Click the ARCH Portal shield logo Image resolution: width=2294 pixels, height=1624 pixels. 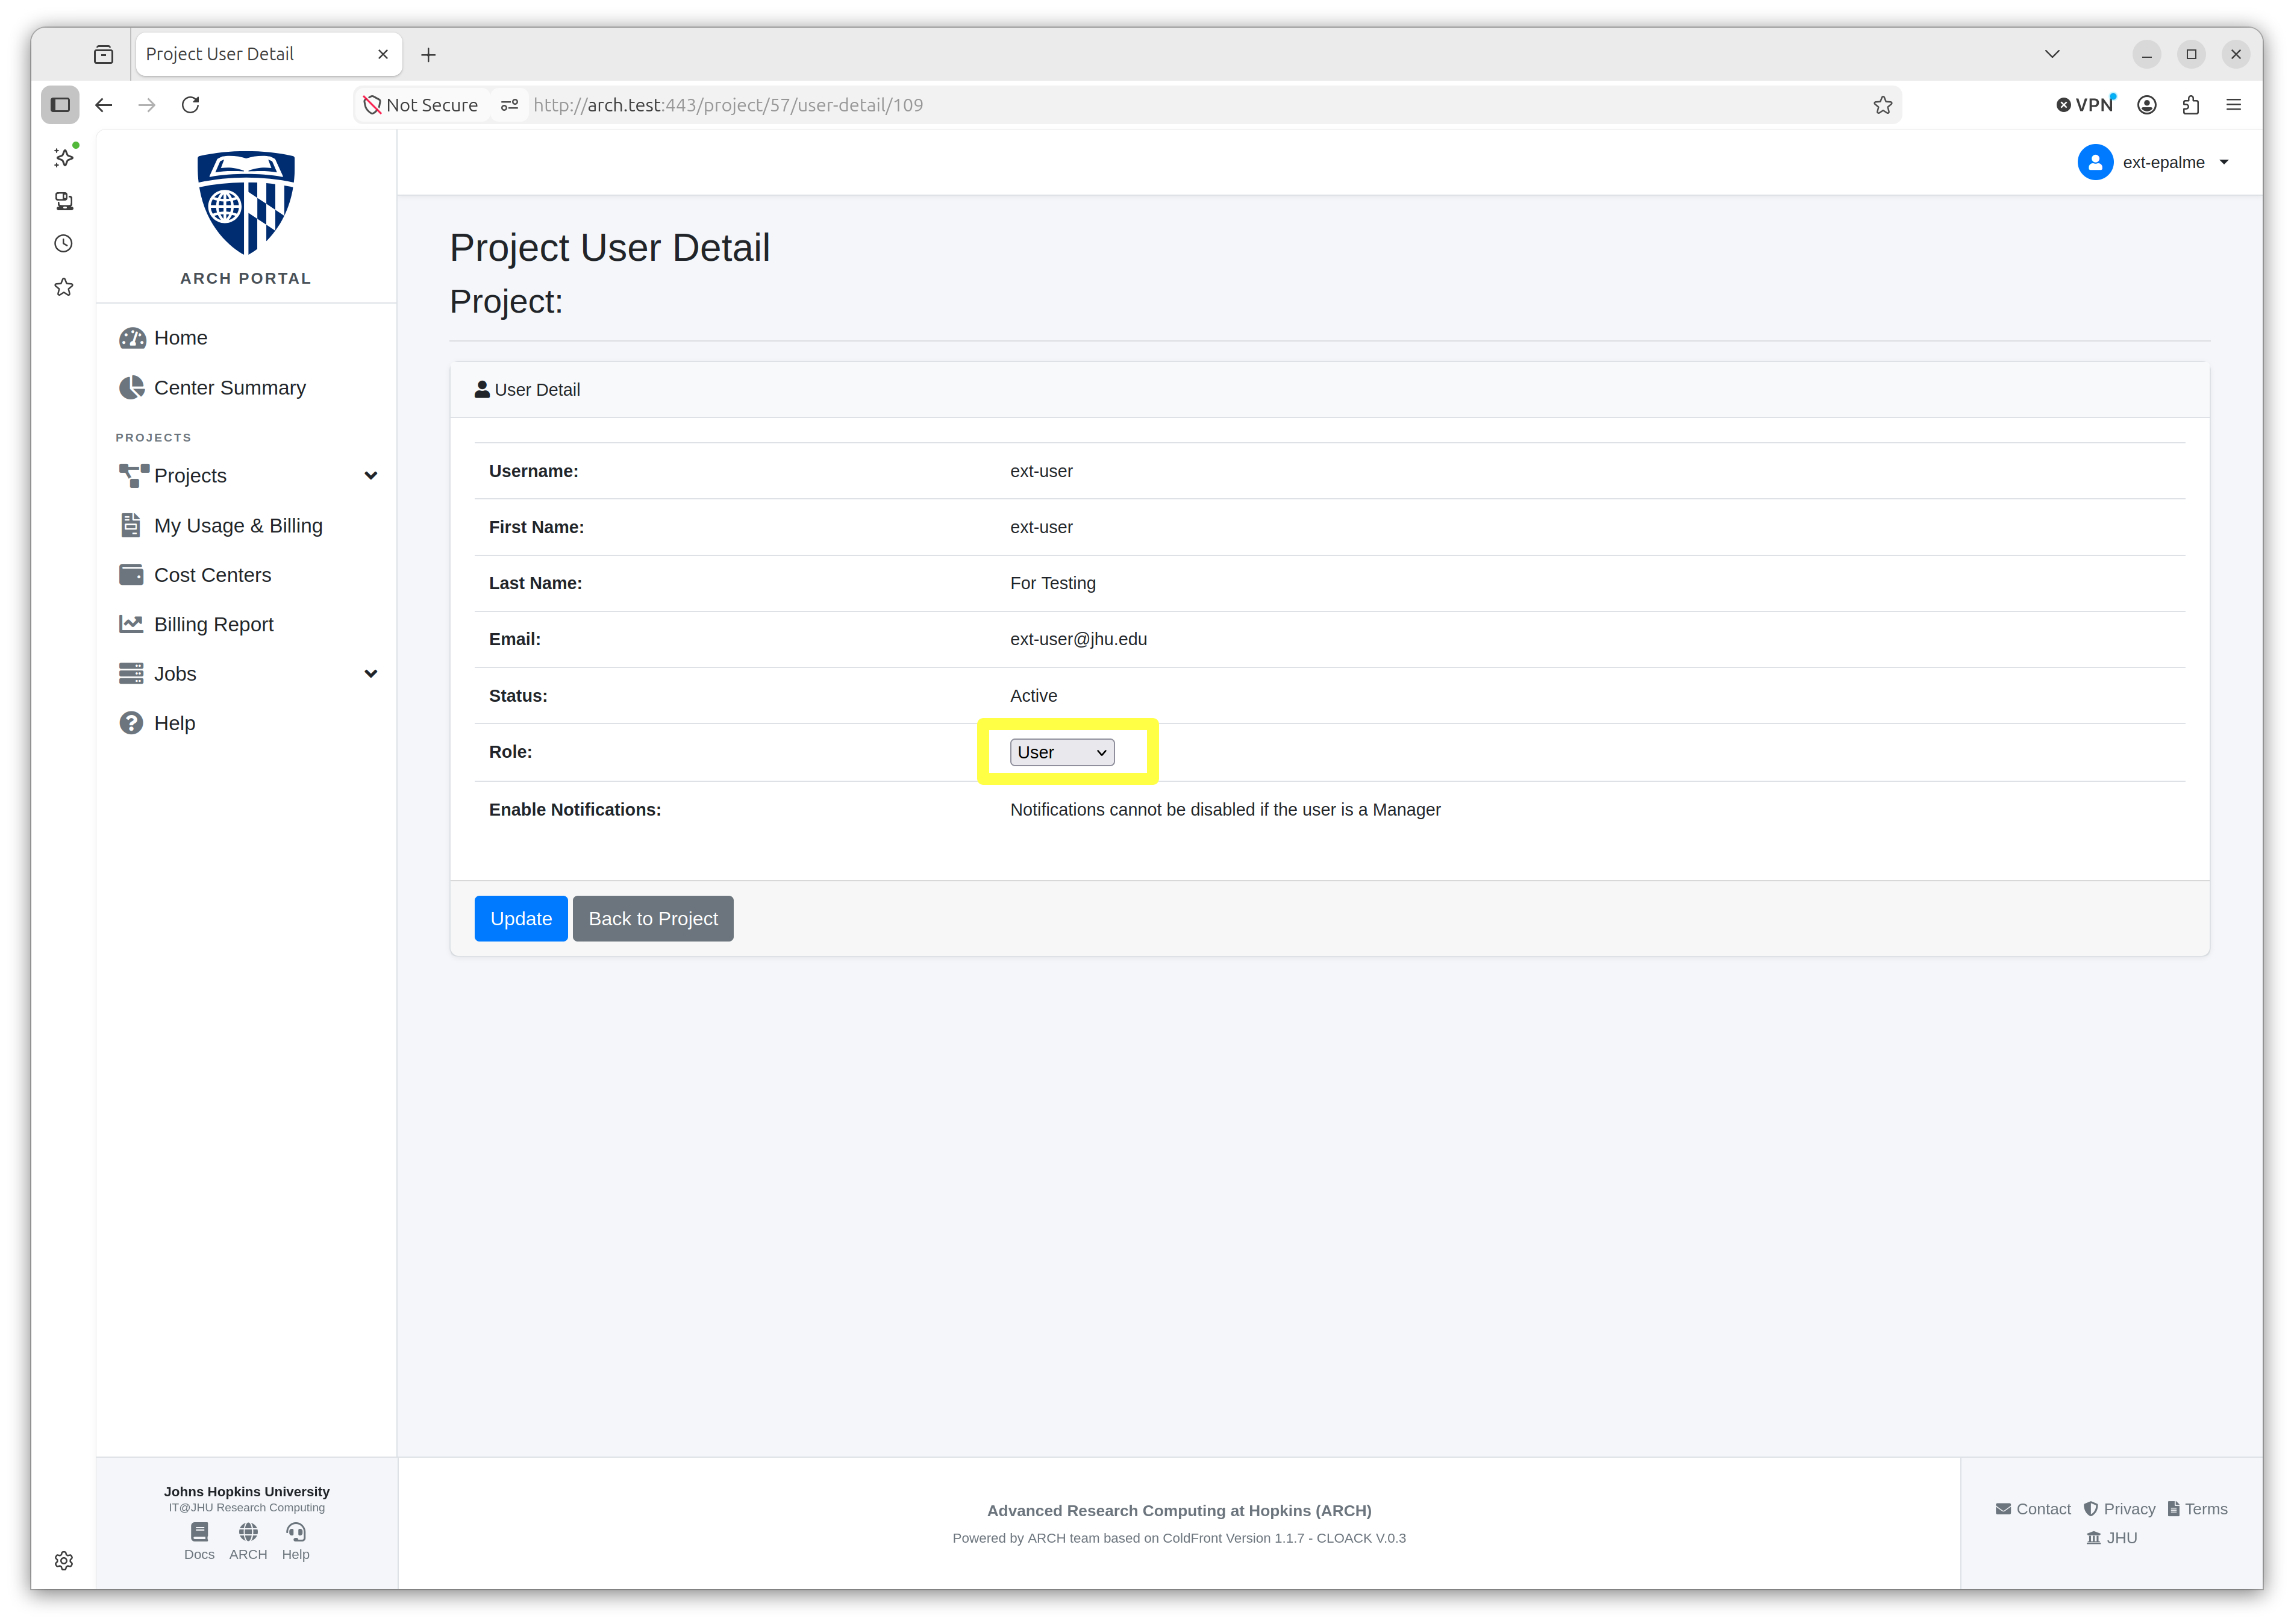click(x=246, y=203)
